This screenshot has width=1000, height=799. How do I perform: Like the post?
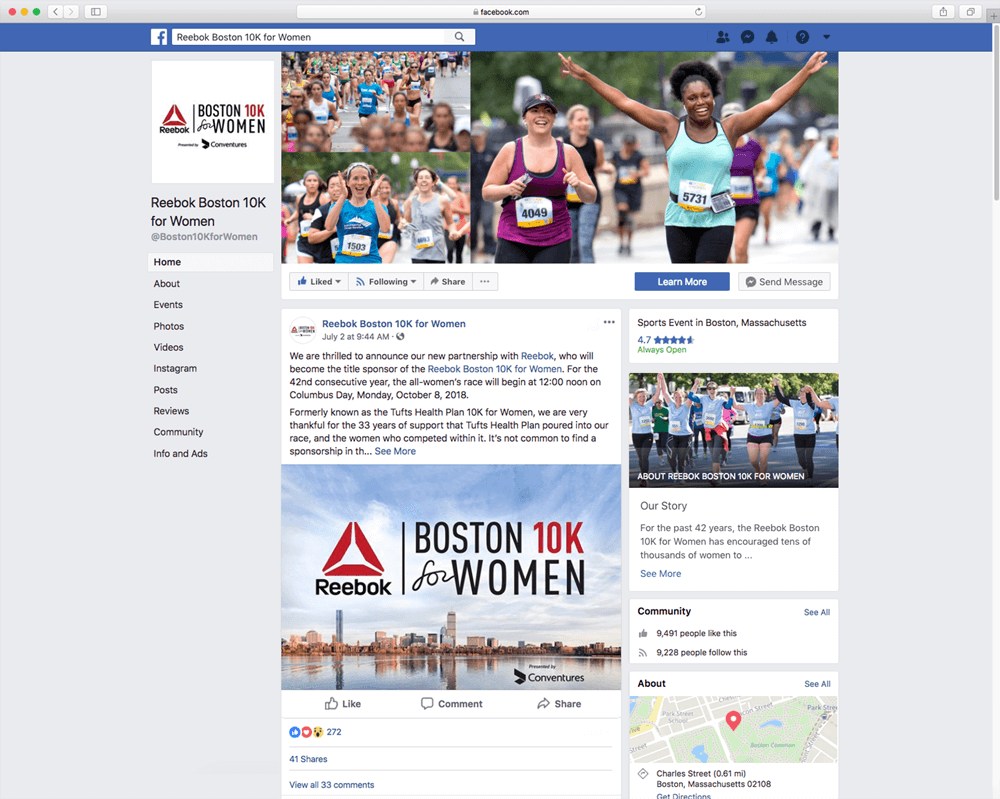pos(342,704)
